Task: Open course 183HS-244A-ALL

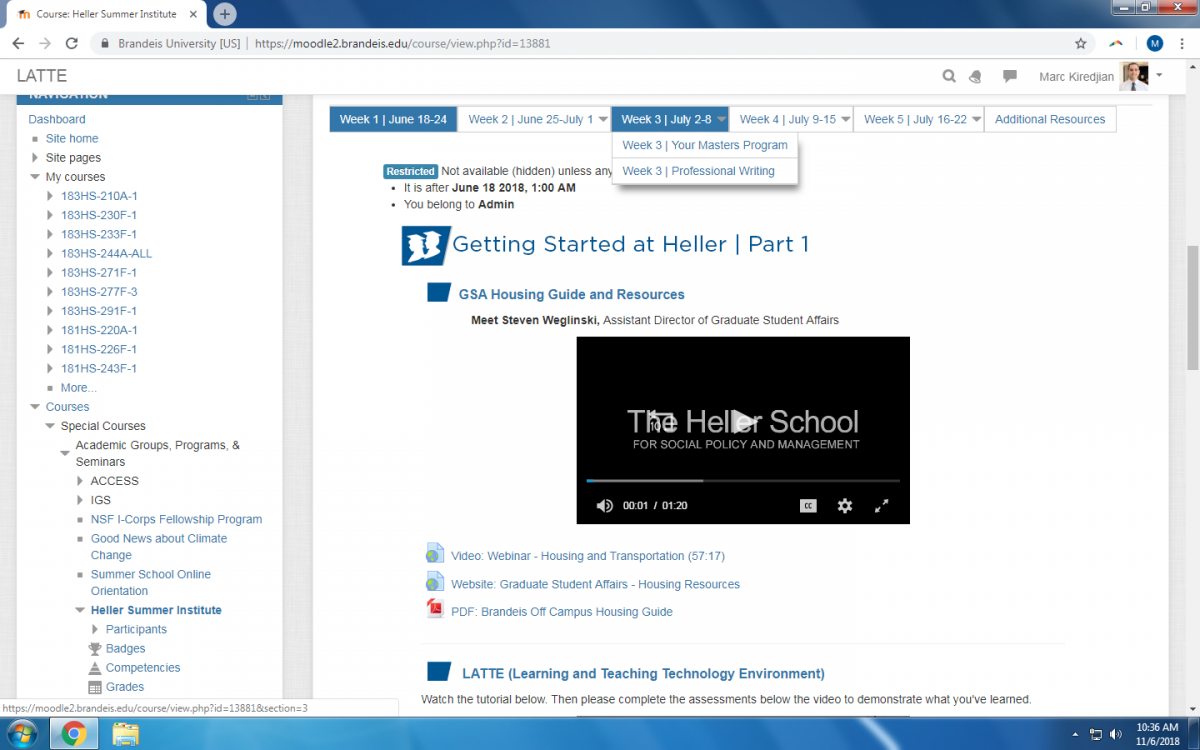Action: pos(107,253)
